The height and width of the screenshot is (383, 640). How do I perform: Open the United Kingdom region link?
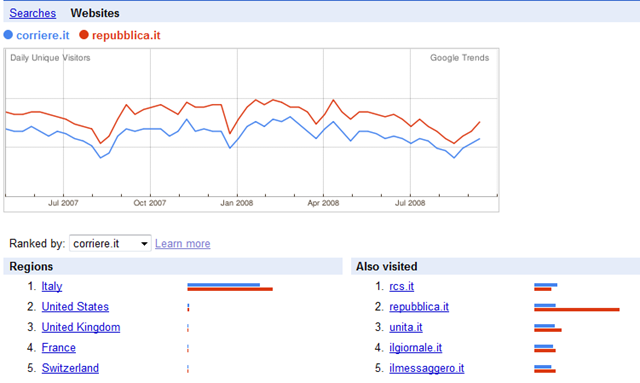tap(81, 327)
